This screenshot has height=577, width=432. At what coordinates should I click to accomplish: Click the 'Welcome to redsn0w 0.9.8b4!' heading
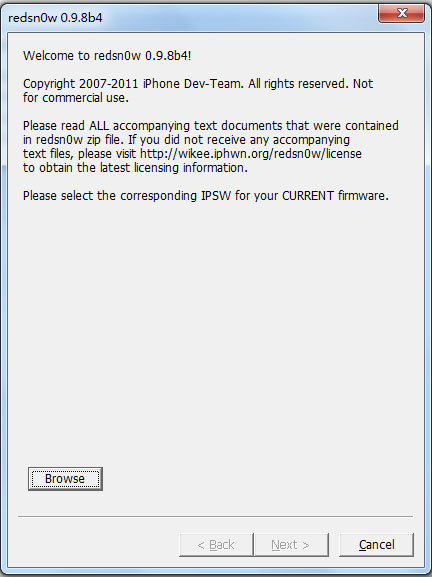pyautogui.click(x=107, y=56)
